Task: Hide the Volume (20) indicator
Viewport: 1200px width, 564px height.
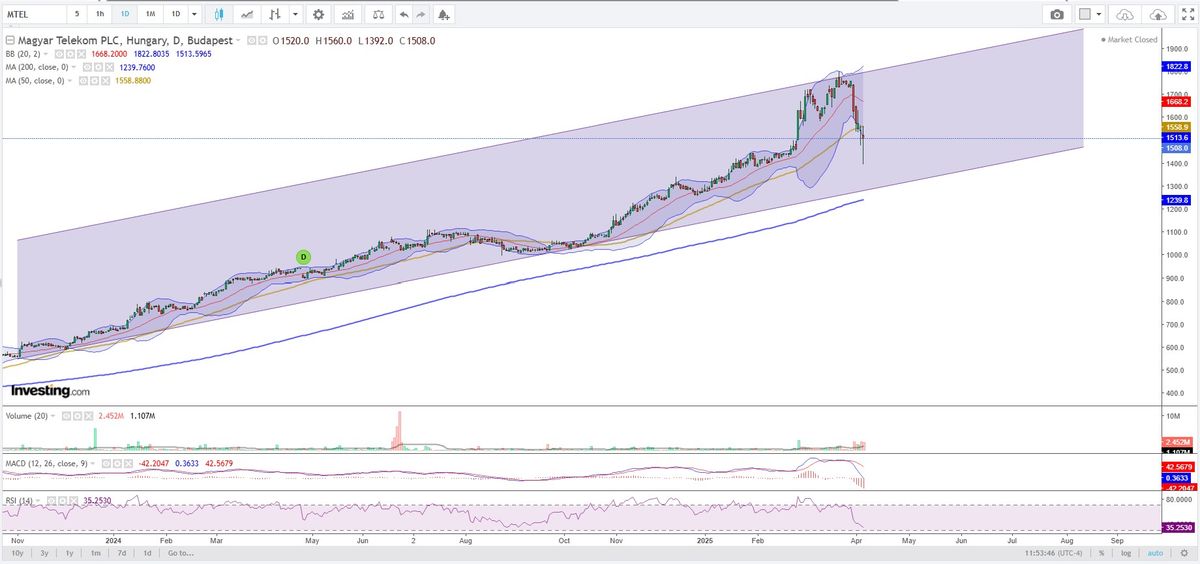Action: pyautogui.click(x=66, y=416)
